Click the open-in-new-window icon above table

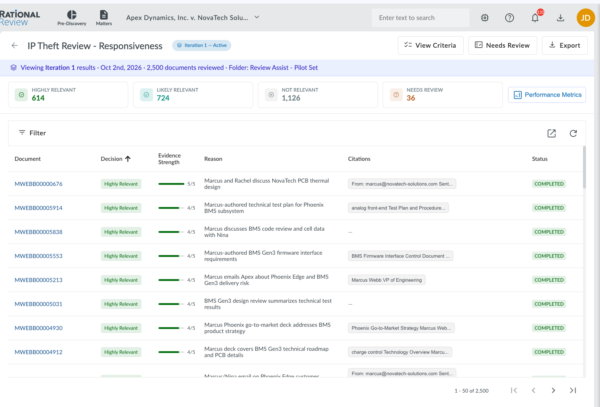[x=551, y=133]
